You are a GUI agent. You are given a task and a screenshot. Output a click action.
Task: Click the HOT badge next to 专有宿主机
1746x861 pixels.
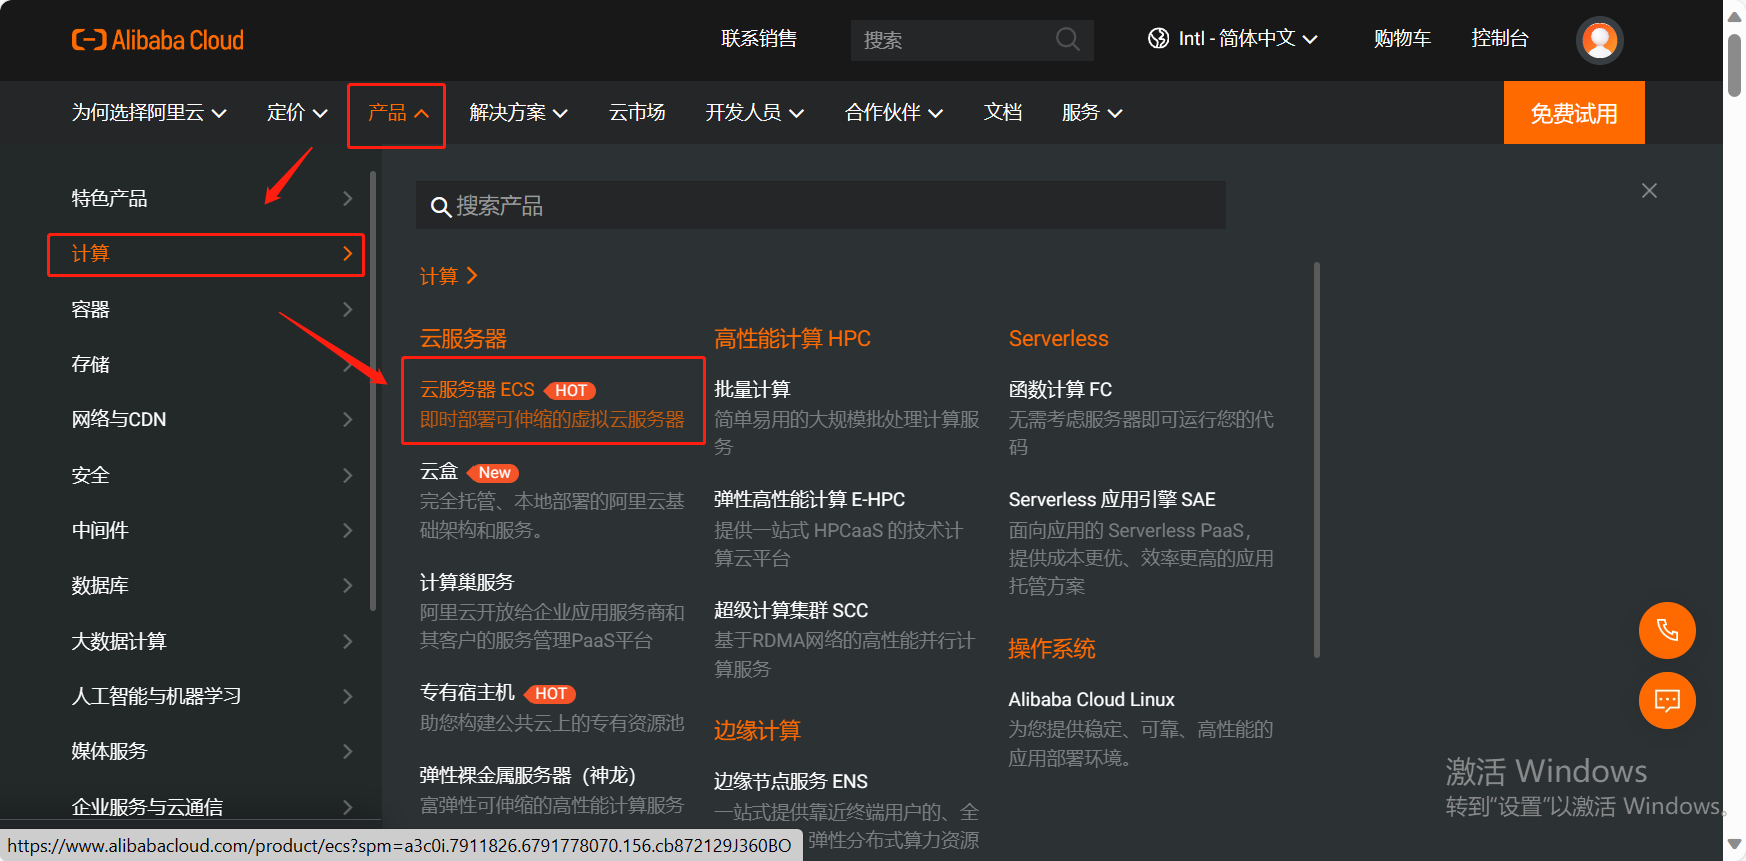click(x=550, y=693)
